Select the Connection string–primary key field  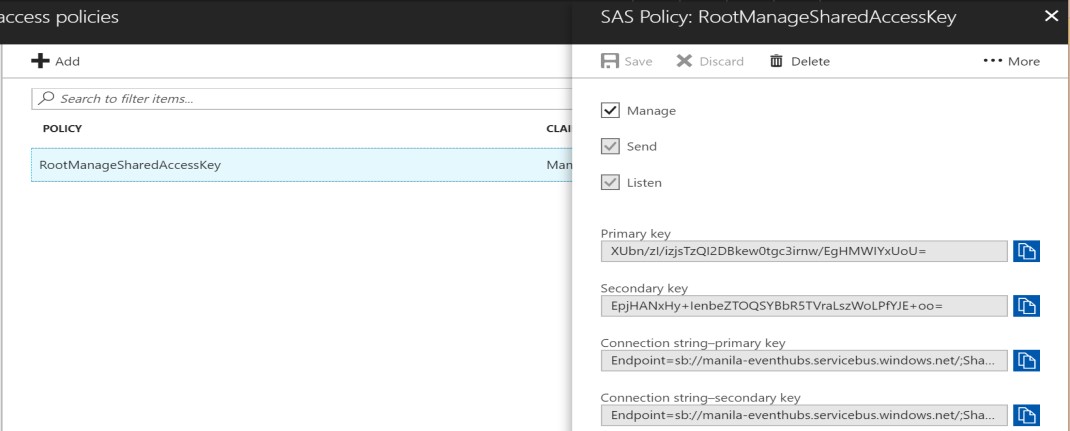(800, 360)
